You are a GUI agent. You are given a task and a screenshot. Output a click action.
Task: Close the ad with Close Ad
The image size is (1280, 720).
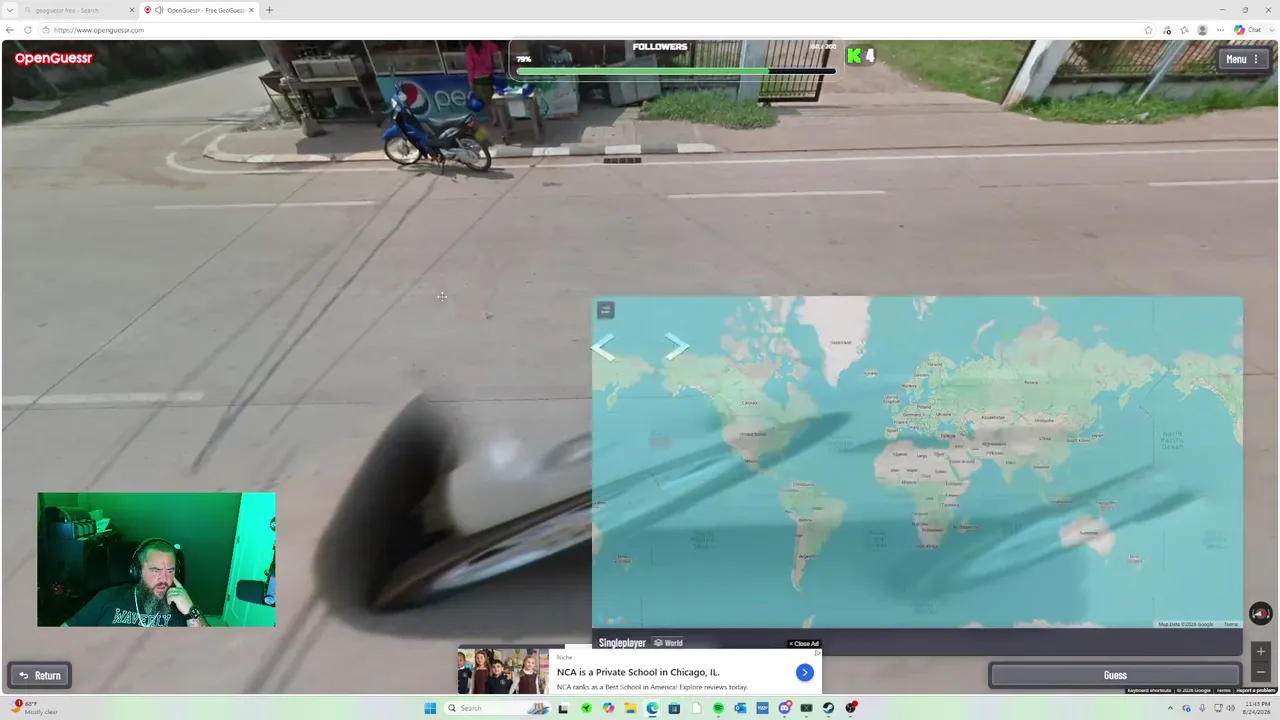click(804, 644)
